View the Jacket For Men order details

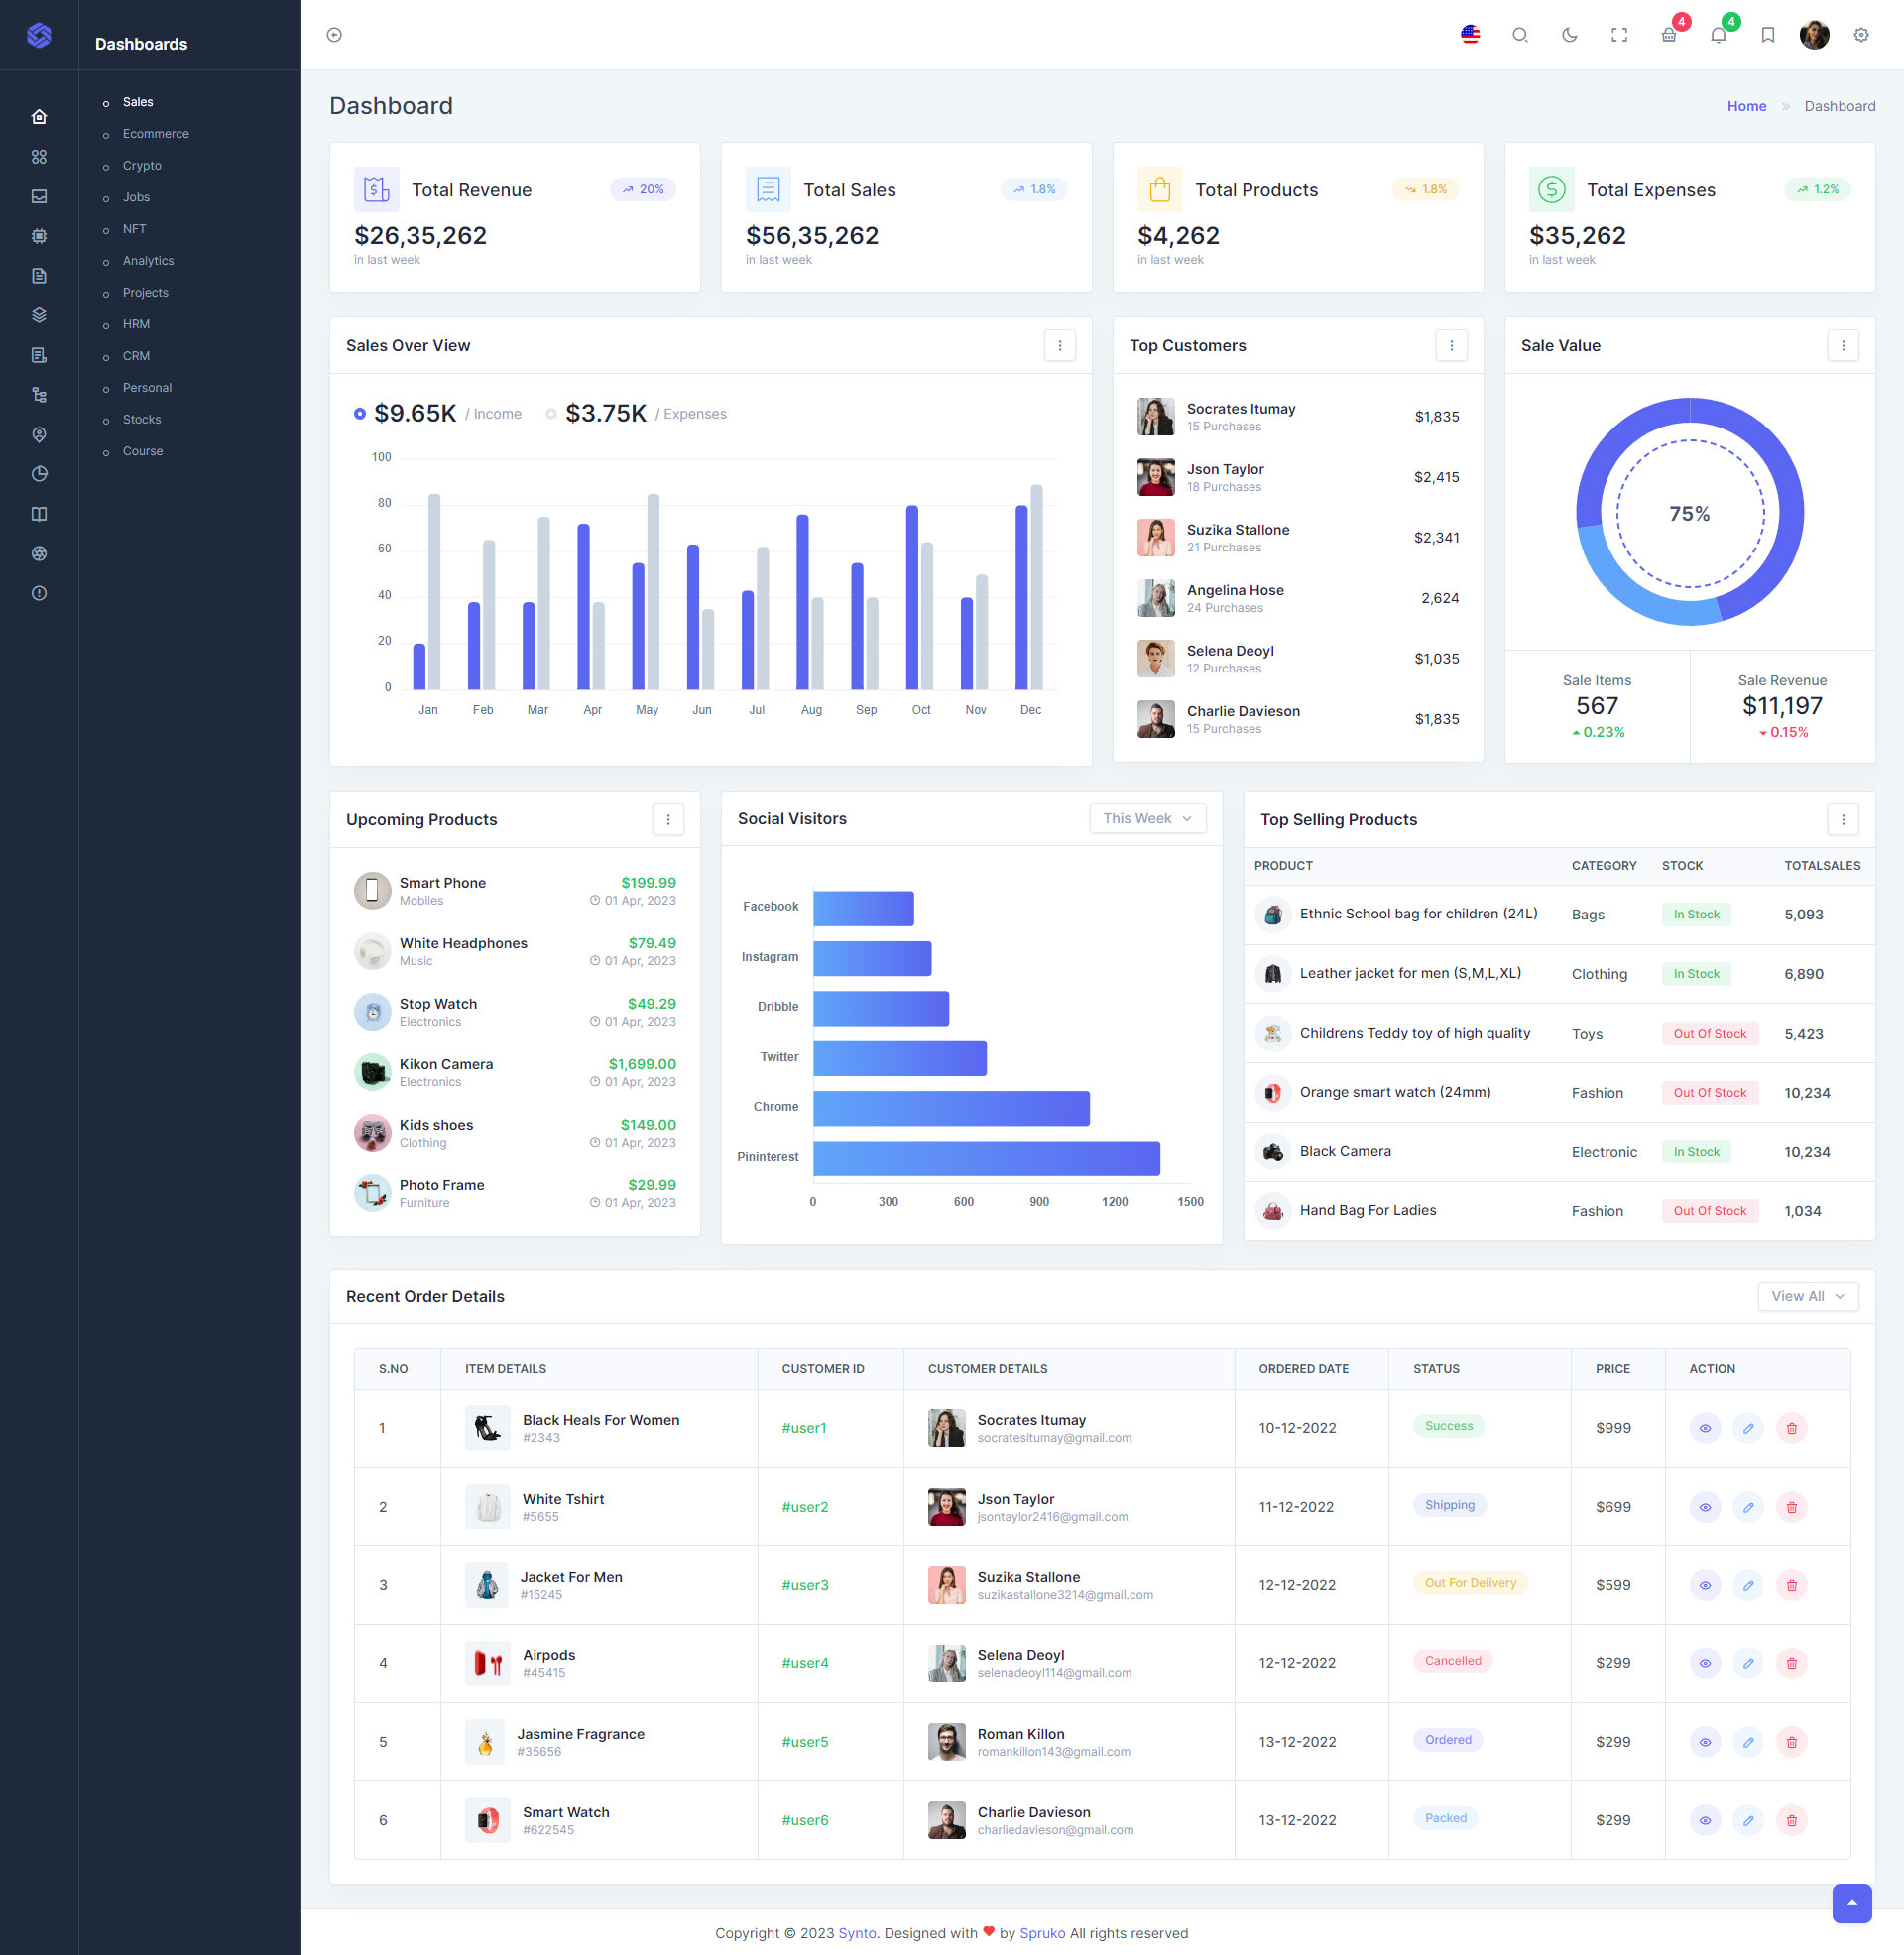tap(1704, 1585)
